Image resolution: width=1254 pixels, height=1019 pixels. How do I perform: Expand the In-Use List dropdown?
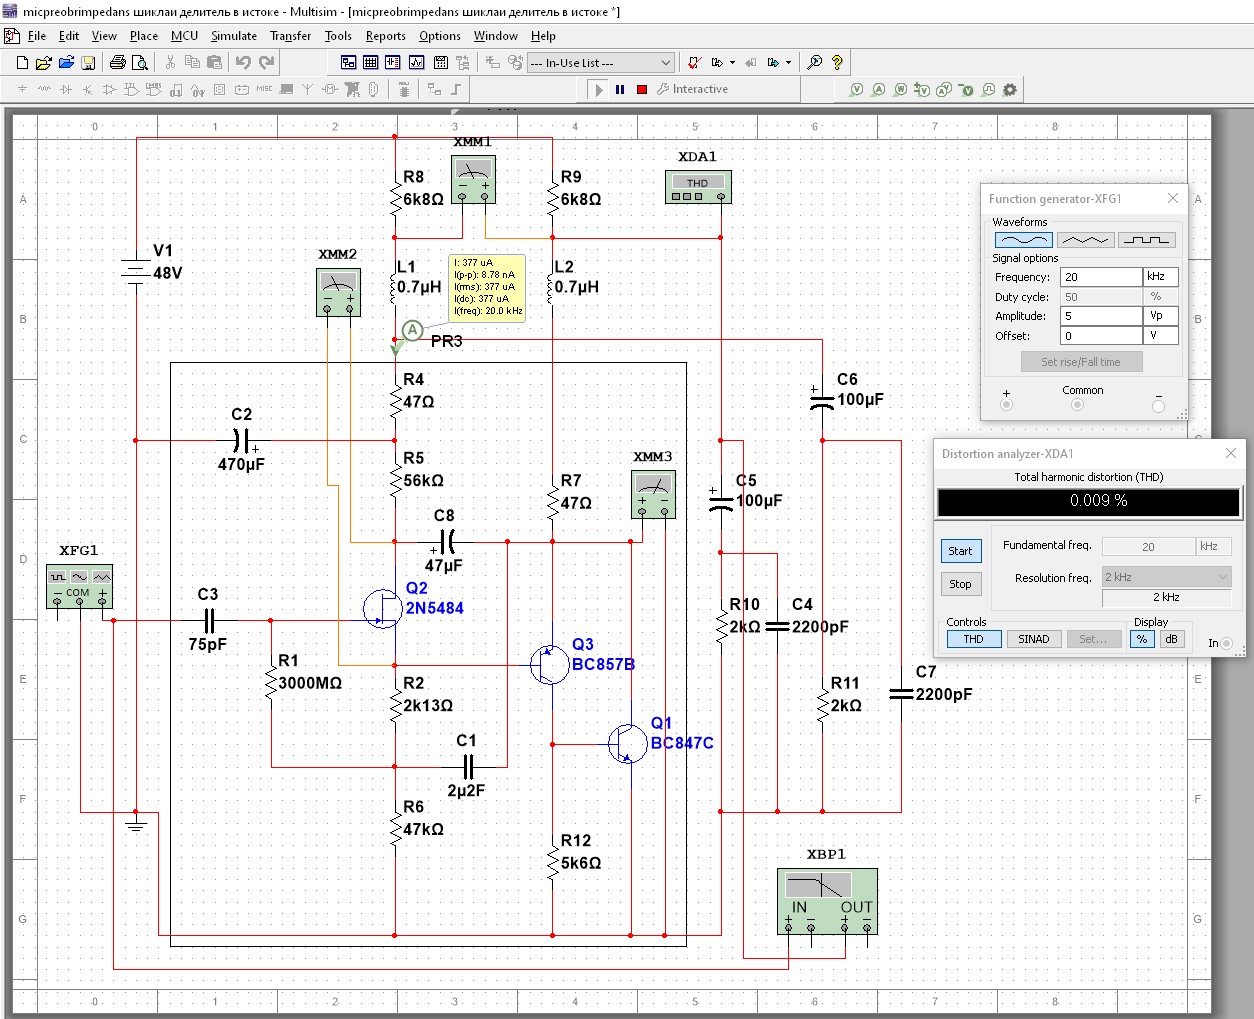tap(666, 62)
